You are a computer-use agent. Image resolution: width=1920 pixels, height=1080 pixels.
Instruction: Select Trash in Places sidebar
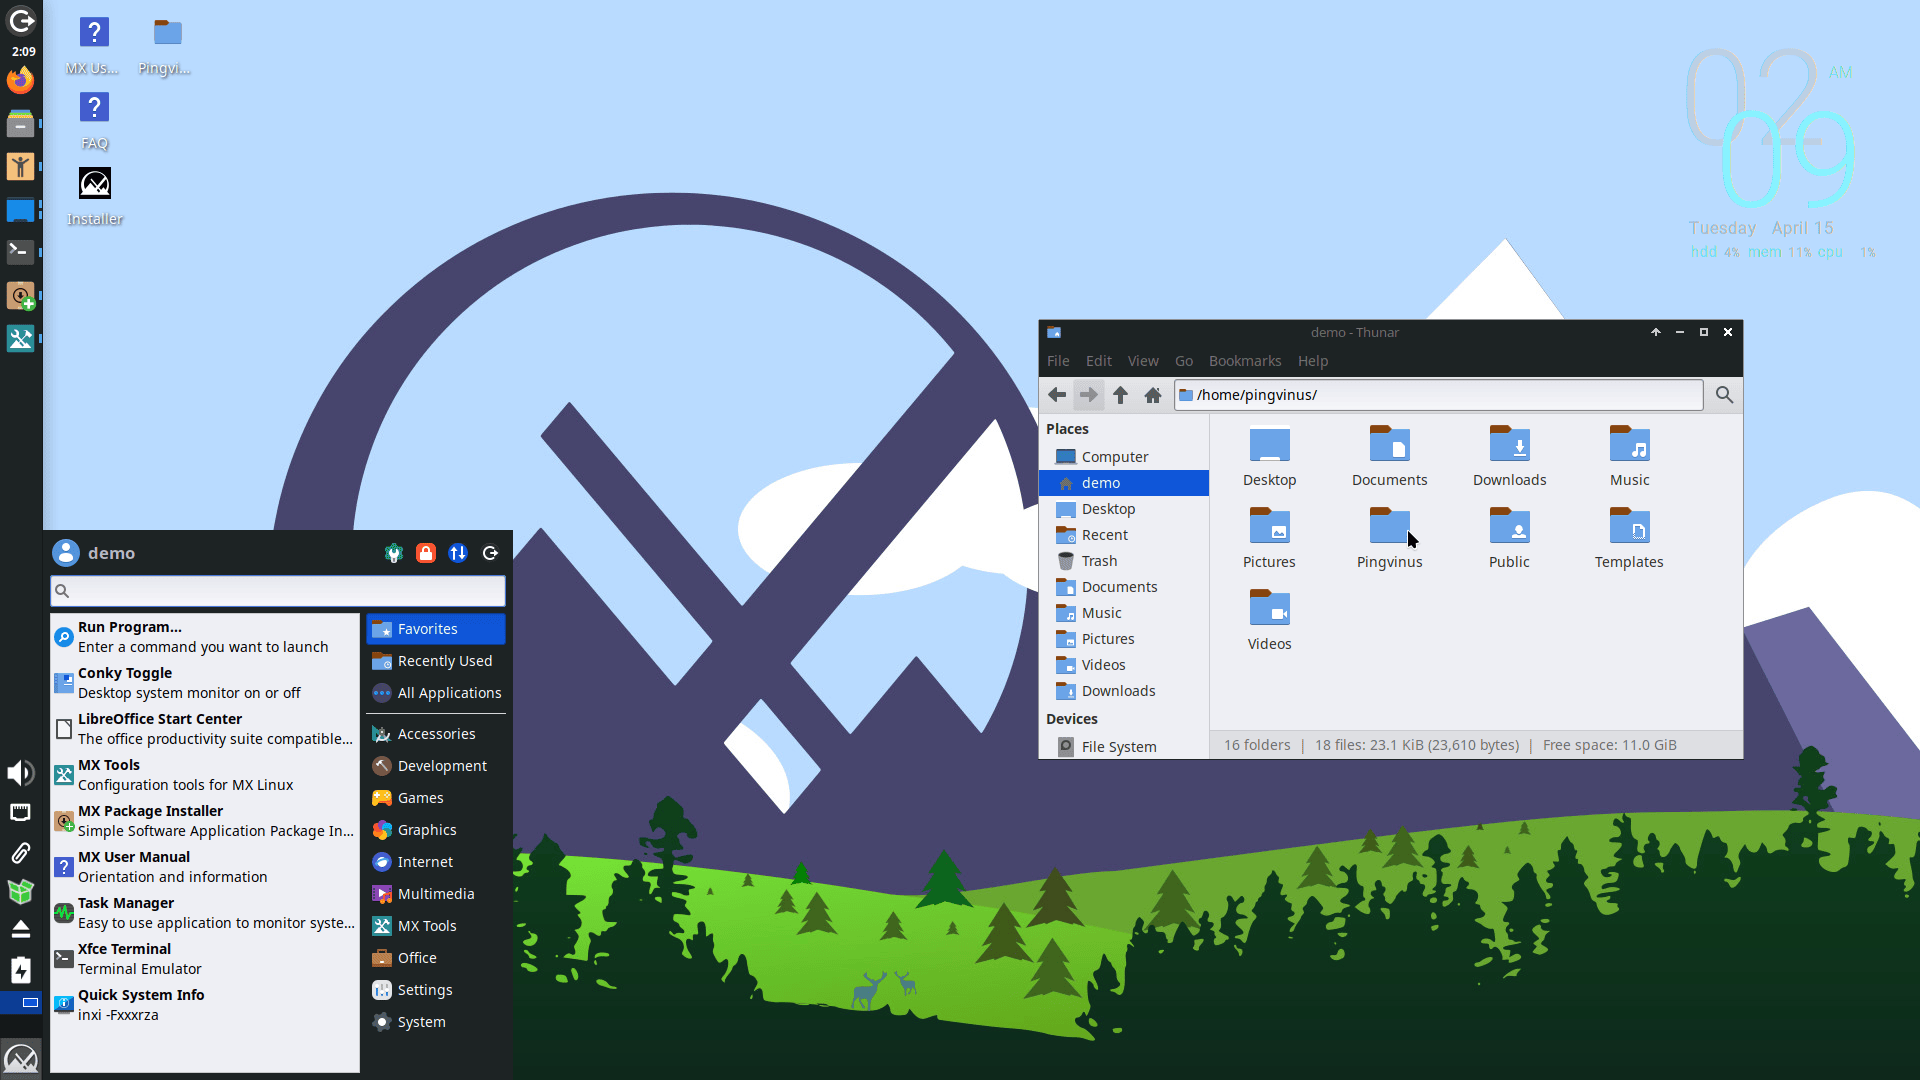coord(1124,561)
